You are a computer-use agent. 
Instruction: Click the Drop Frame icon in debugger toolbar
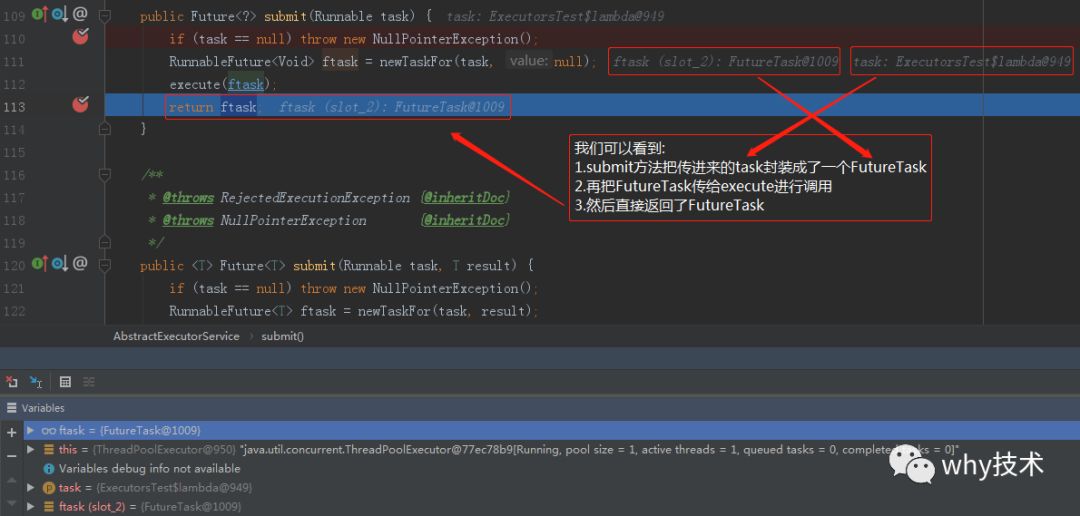[x=12, y=381]
